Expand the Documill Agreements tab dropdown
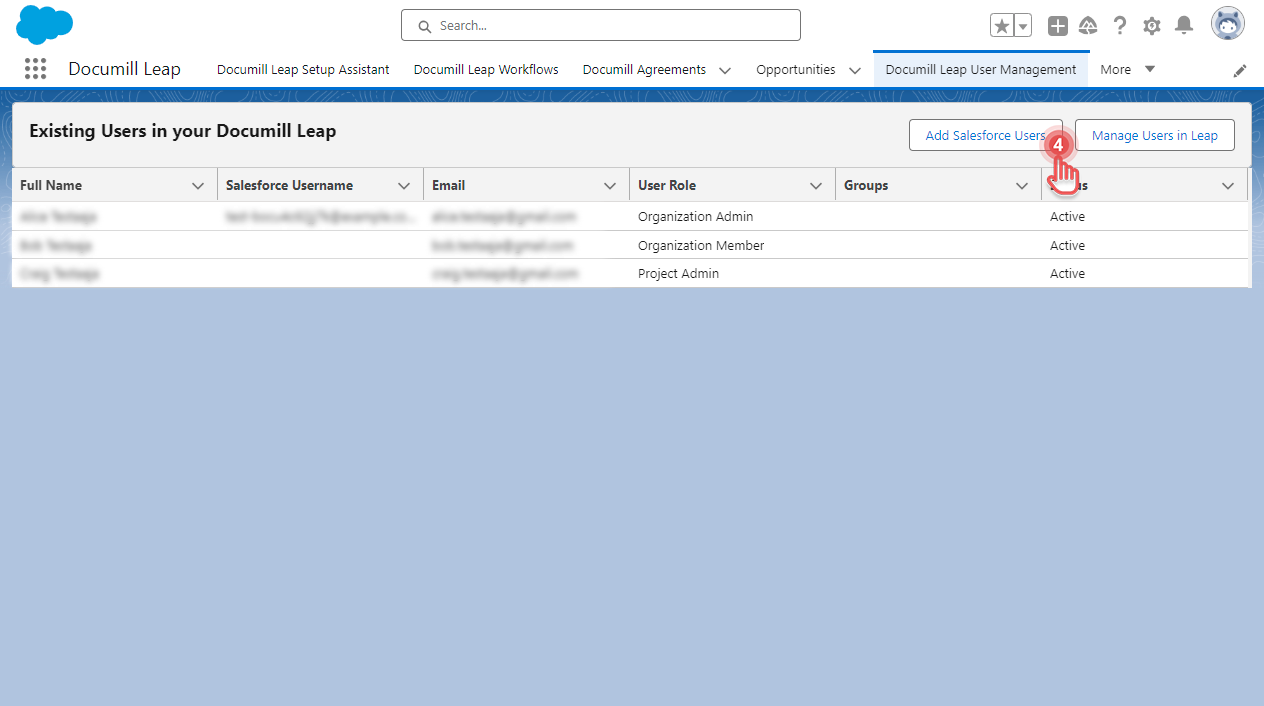 pos(725,70)
